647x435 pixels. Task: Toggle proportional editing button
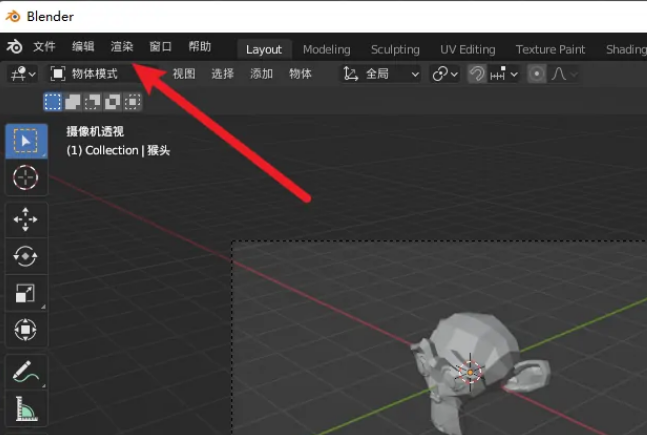(537, 74)
